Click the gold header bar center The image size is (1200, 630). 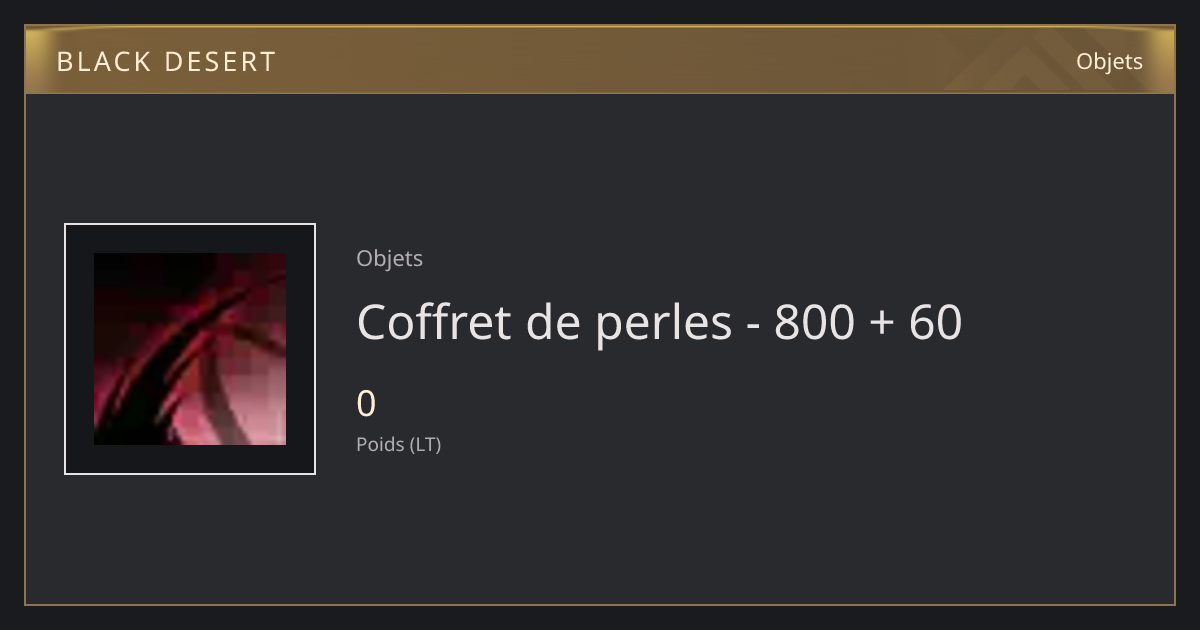coord(600,61)
